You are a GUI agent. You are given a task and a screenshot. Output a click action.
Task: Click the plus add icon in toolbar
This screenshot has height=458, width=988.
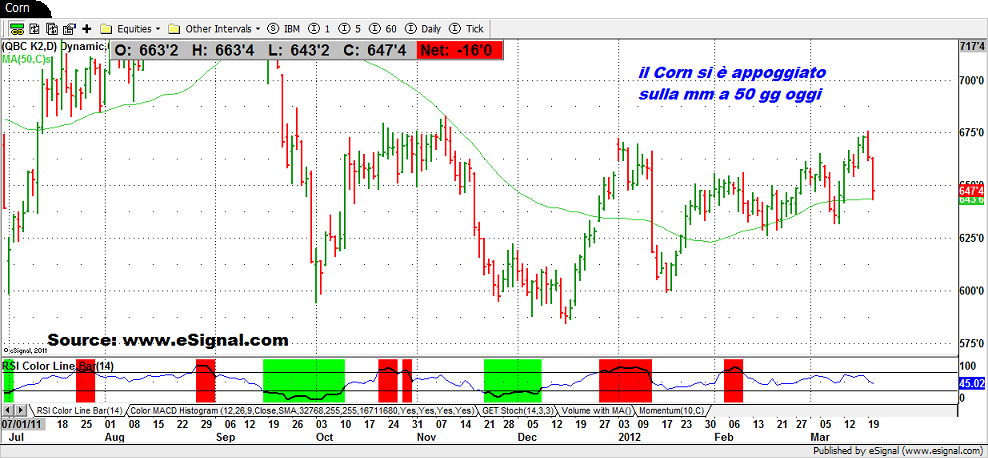coord(87,29)
